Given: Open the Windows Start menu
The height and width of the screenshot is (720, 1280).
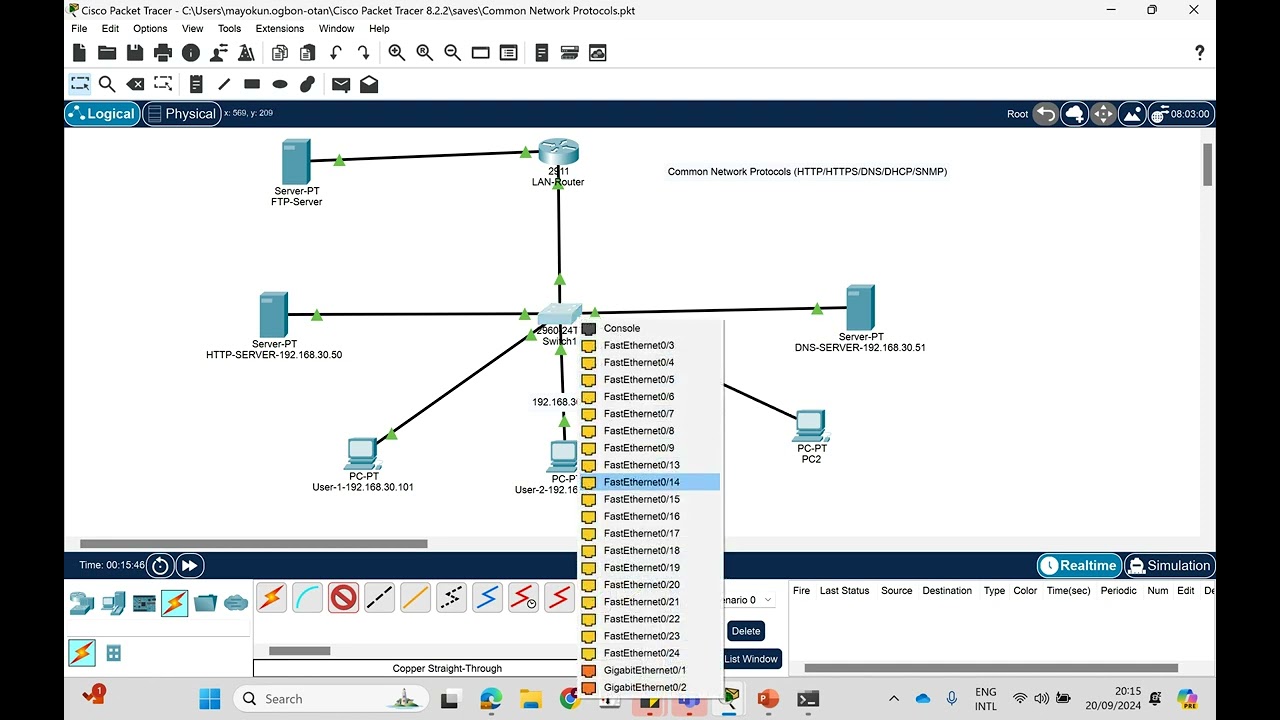Looking at the screenshot, I should [210, 698].
